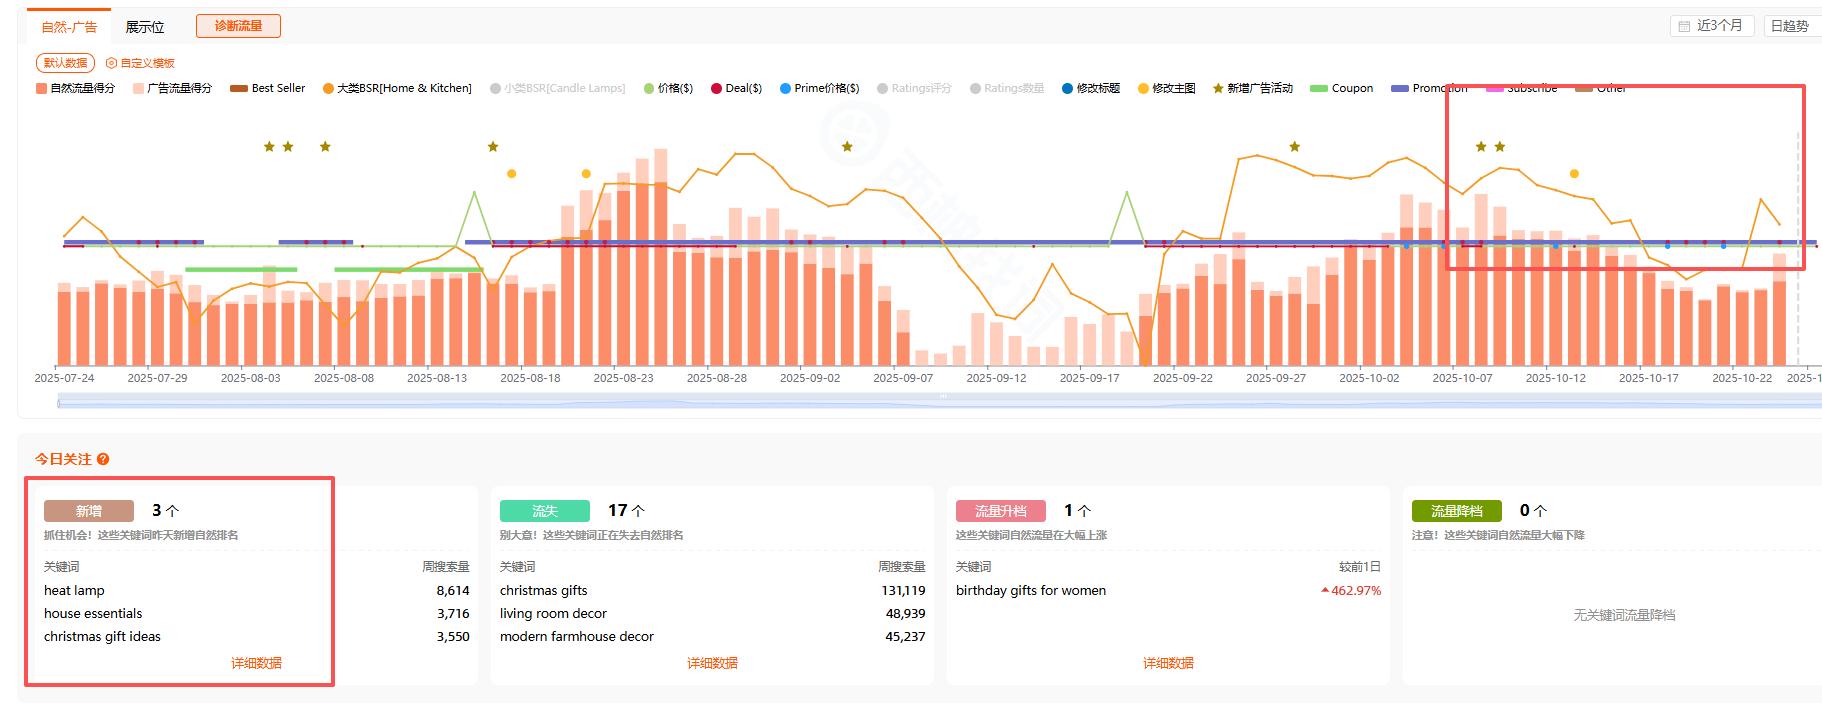Toggle the Coupon legend series
The height and width of the screenshot is (709, 1822).
click(1341, 88)
